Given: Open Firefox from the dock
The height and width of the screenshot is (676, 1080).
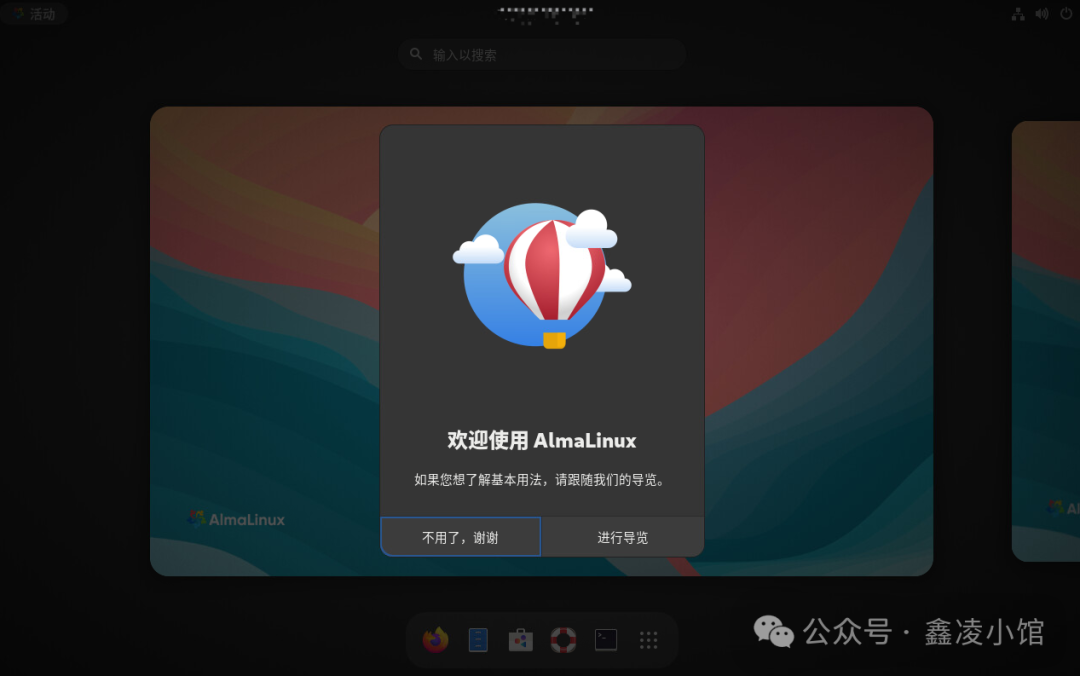Looking at the screenshot, I should (435, 640).
